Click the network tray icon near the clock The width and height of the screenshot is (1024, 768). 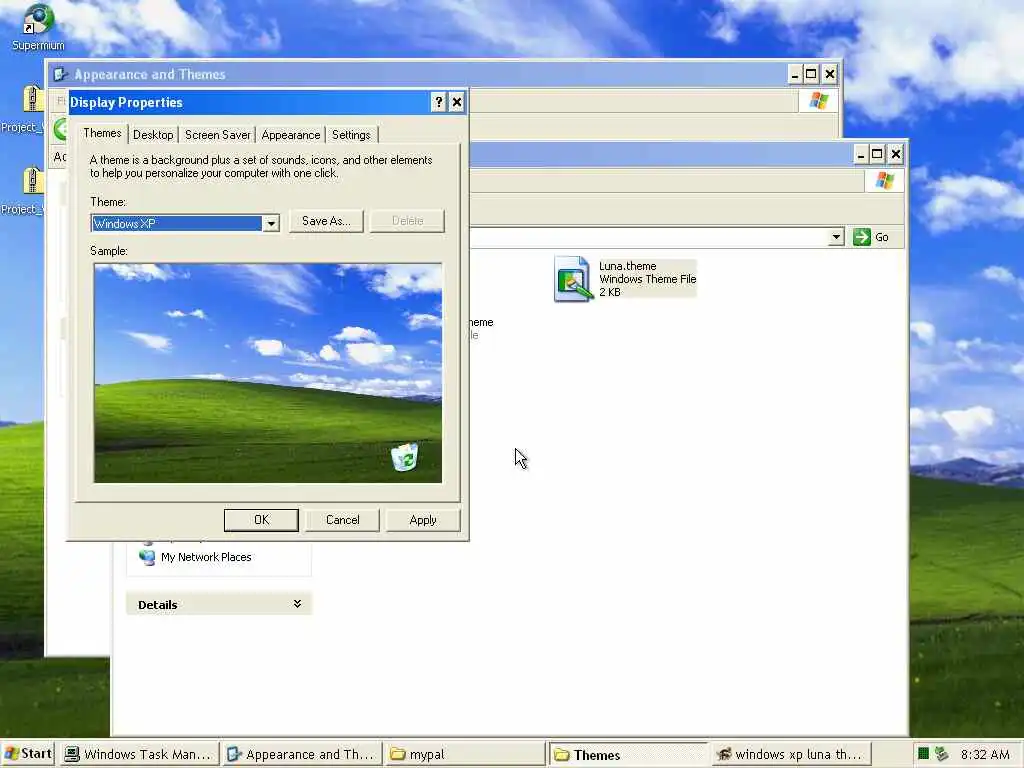(x=941, y=754)
